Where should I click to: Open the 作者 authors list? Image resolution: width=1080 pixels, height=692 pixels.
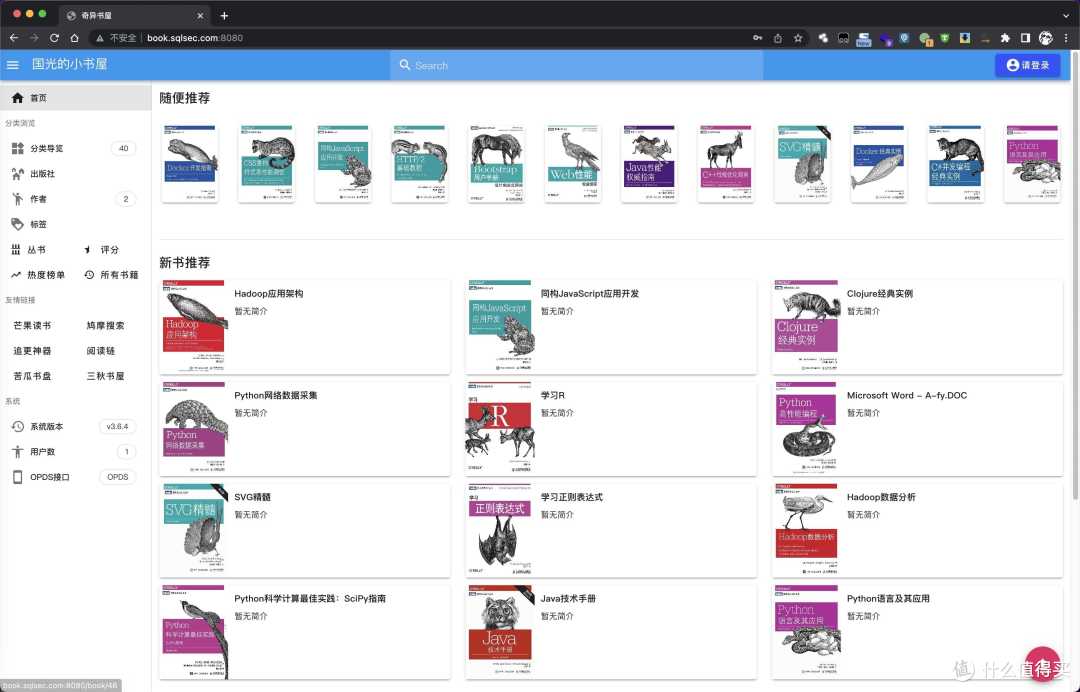pos(75,199)
